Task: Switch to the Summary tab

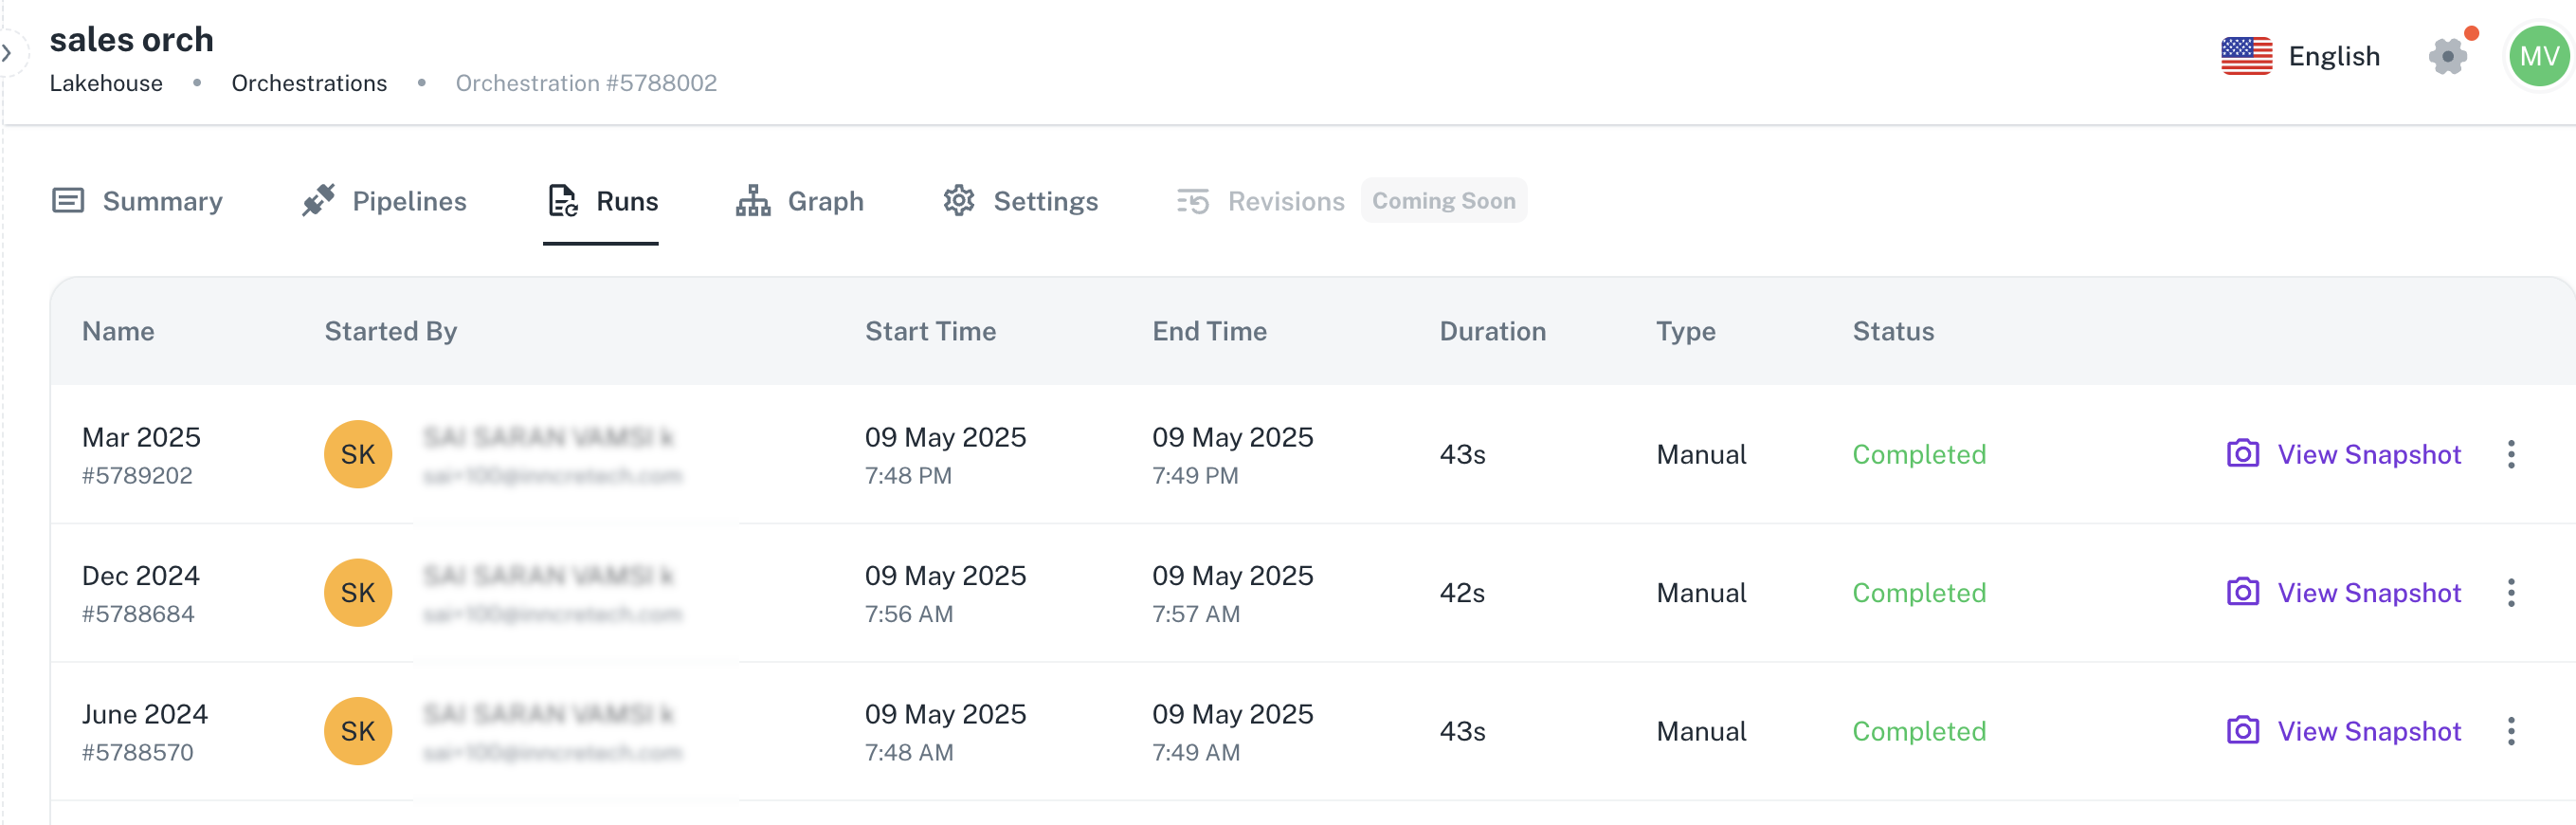Action: click(x=137, y=201)
